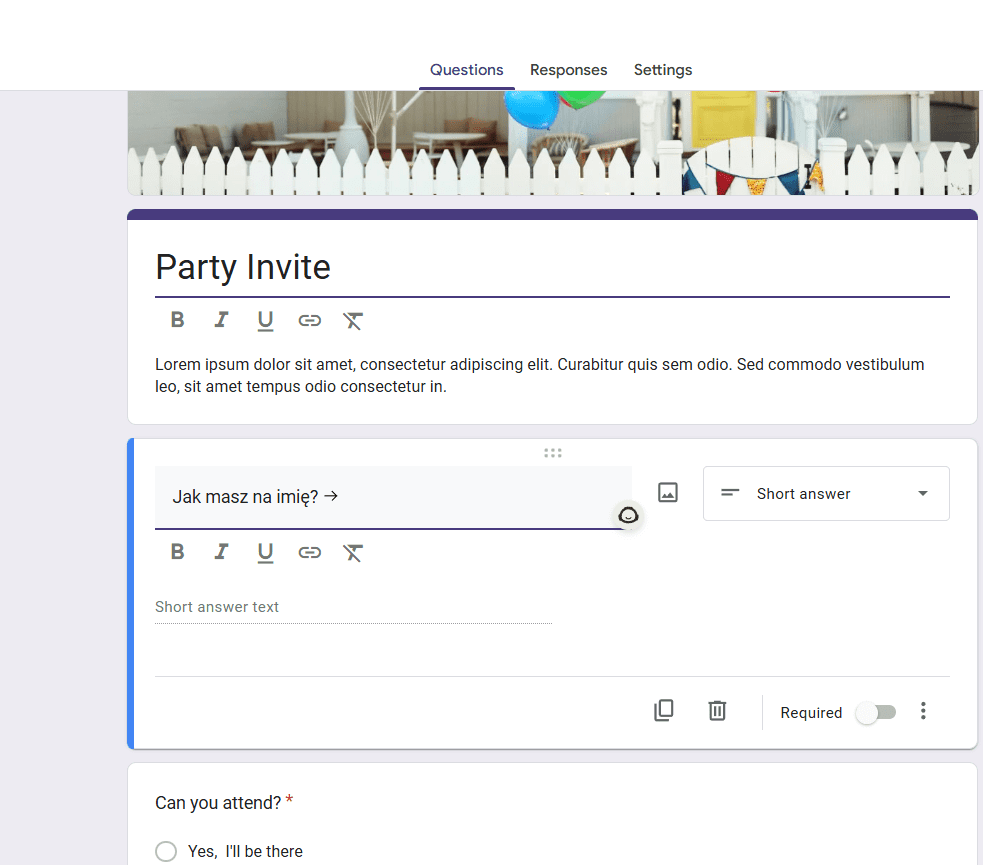Toggle the Required switch
The image size is (983, 865).
point(876,712)
